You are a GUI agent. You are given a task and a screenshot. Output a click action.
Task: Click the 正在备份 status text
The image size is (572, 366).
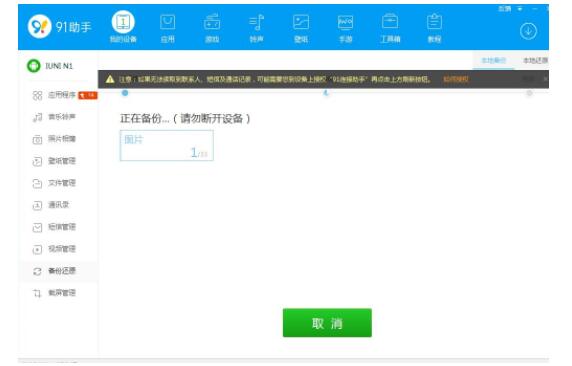point(185,118)
